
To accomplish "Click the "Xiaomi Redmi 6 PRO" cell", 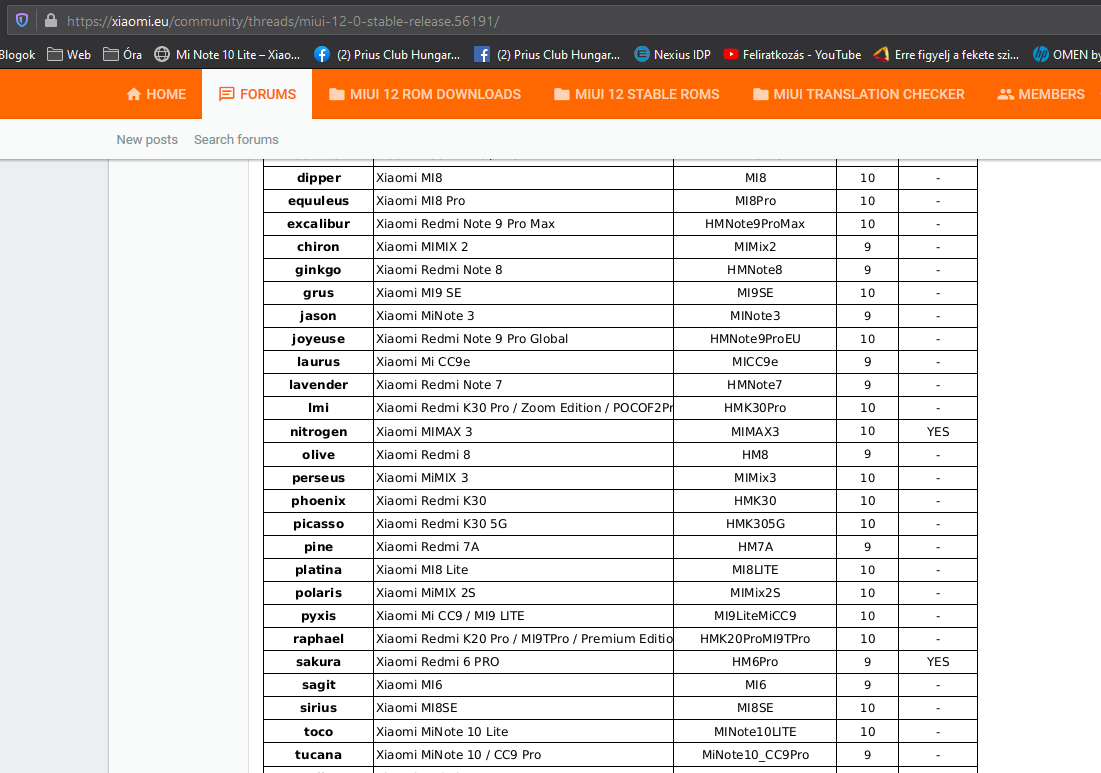I will pyautogui.click(x=524, y=662).
